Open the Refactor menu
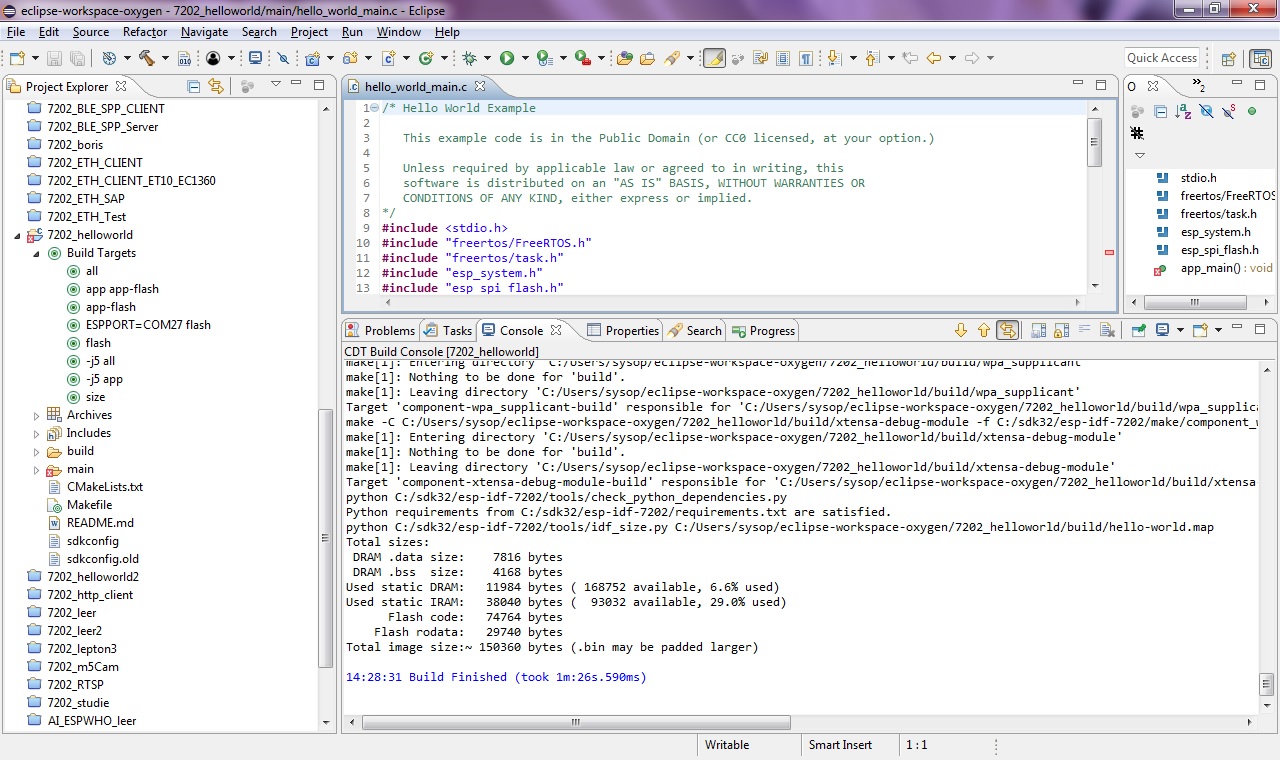The image size is (1280, 760). pos(145,32)
